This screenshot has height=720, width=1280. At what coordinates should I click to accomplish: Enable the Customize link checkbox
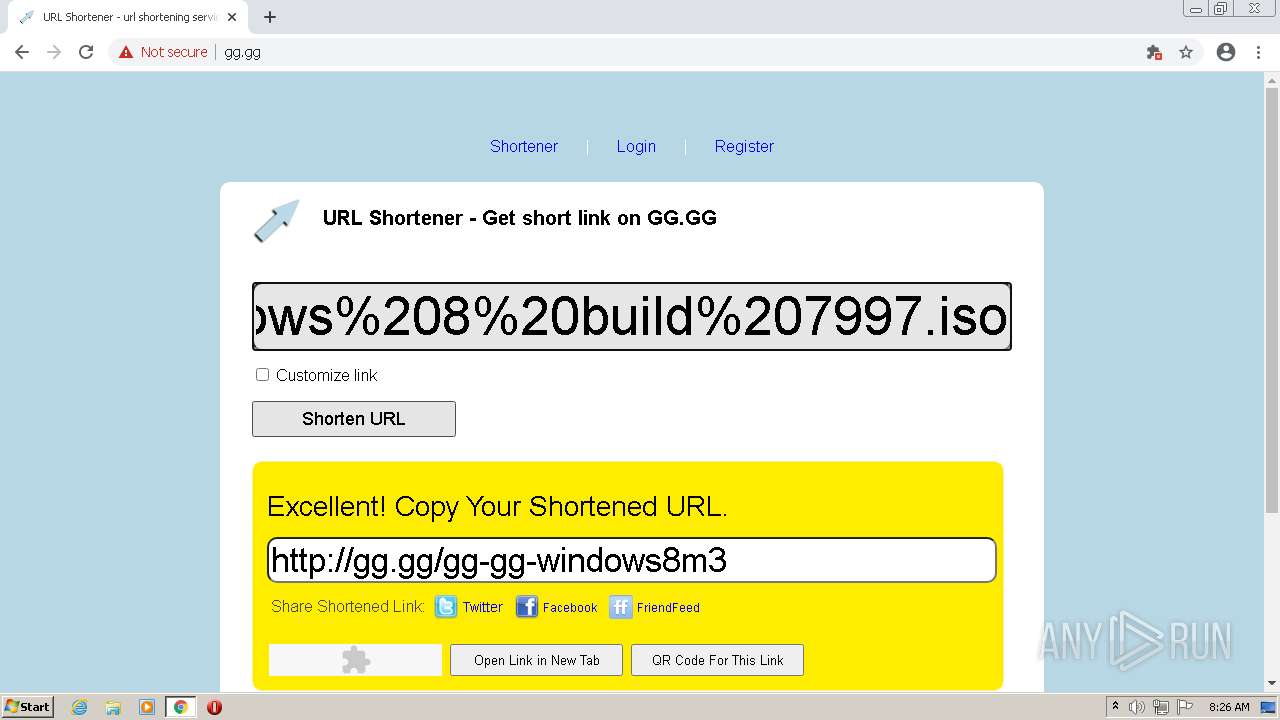tap(262, 374)
